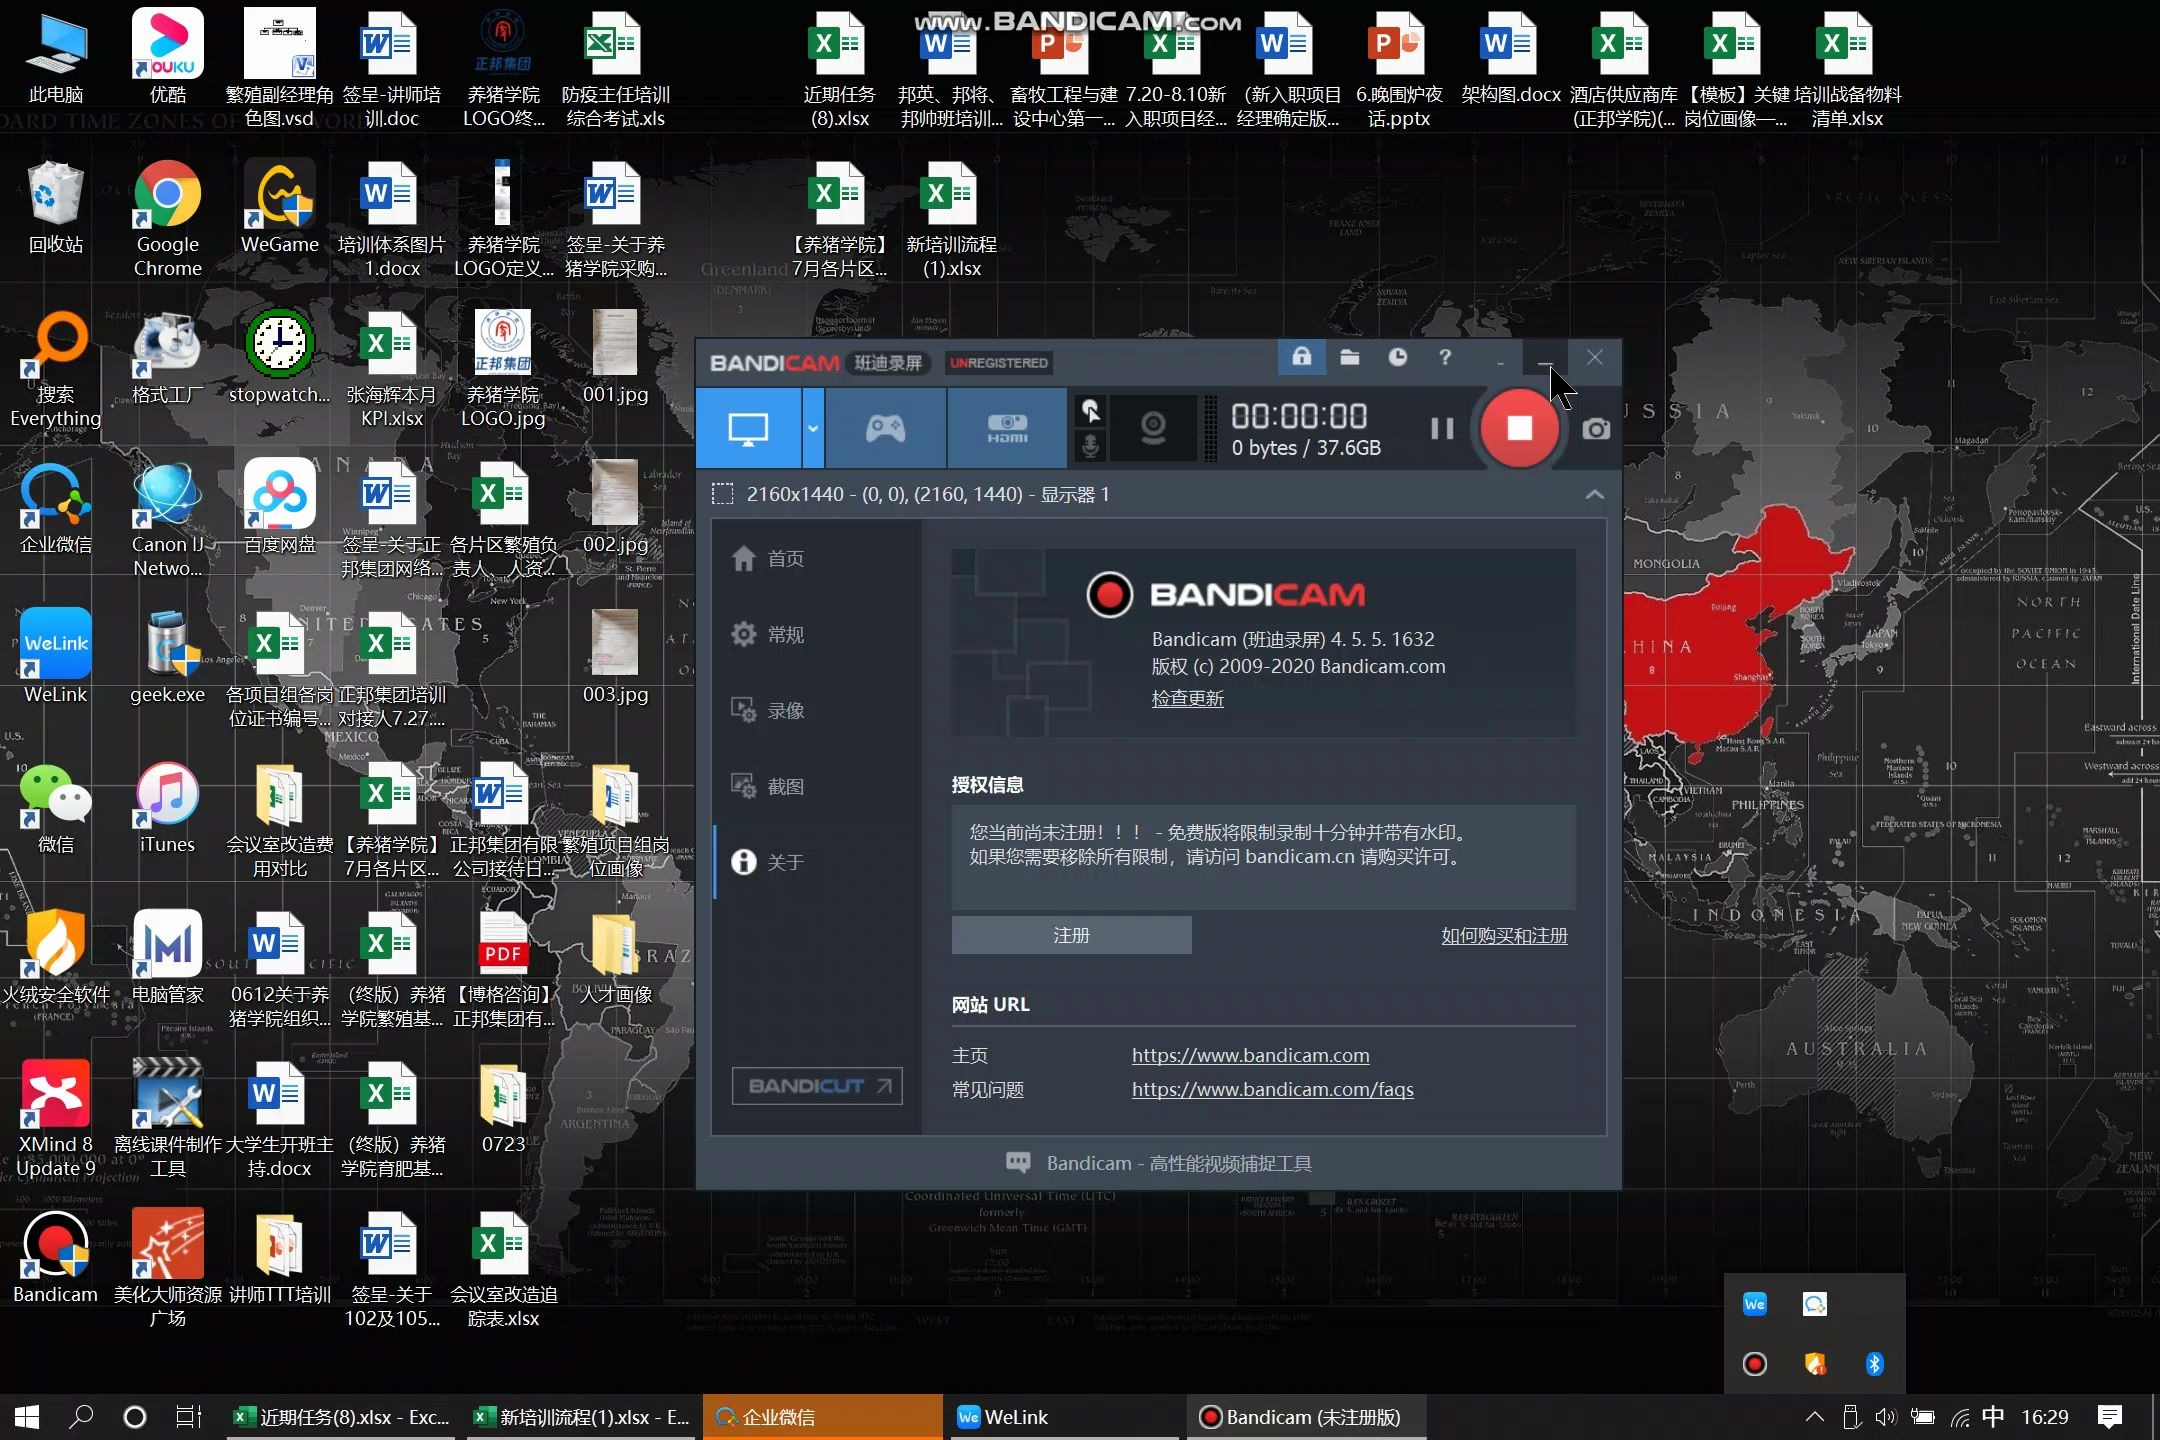Collapse hidden tray icons chevron

(x=1815, y=1417)
